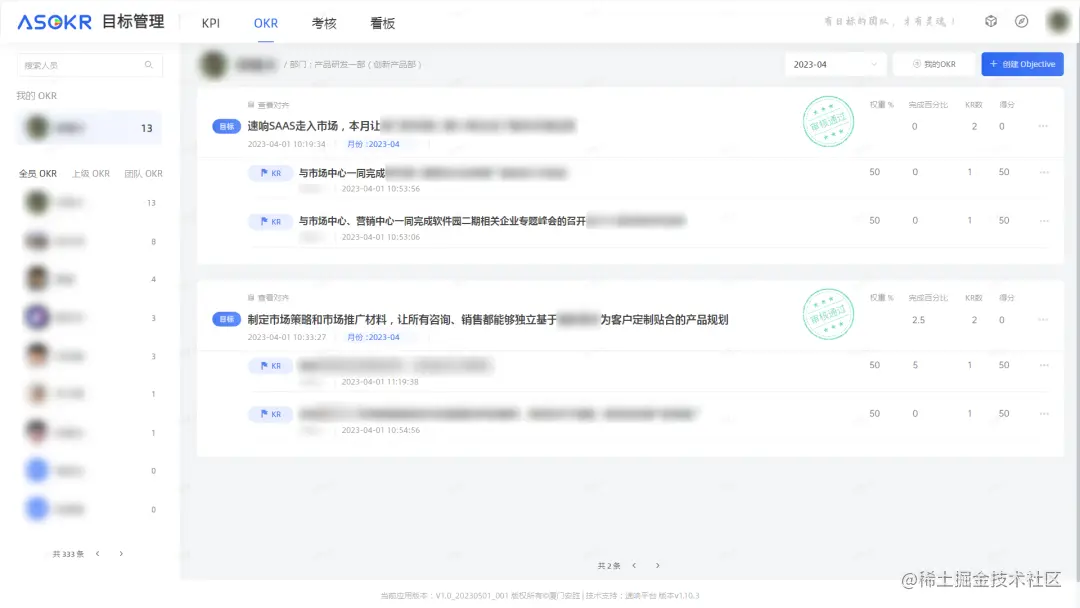Image resolution: width=1080 pixels, height=608 pixels.
Task: Click the cube icon in header
Action: (x=990, y=21)
